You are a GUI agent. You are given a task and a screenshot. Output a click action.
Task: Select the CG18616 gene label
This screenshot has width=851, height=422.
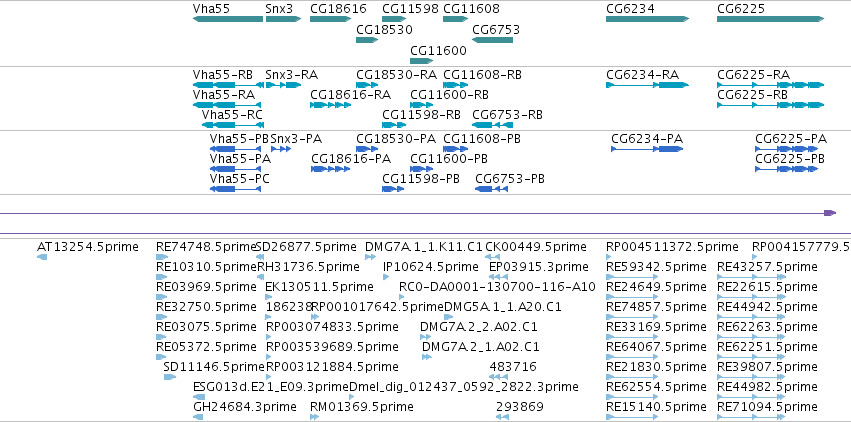coord(338,9)
